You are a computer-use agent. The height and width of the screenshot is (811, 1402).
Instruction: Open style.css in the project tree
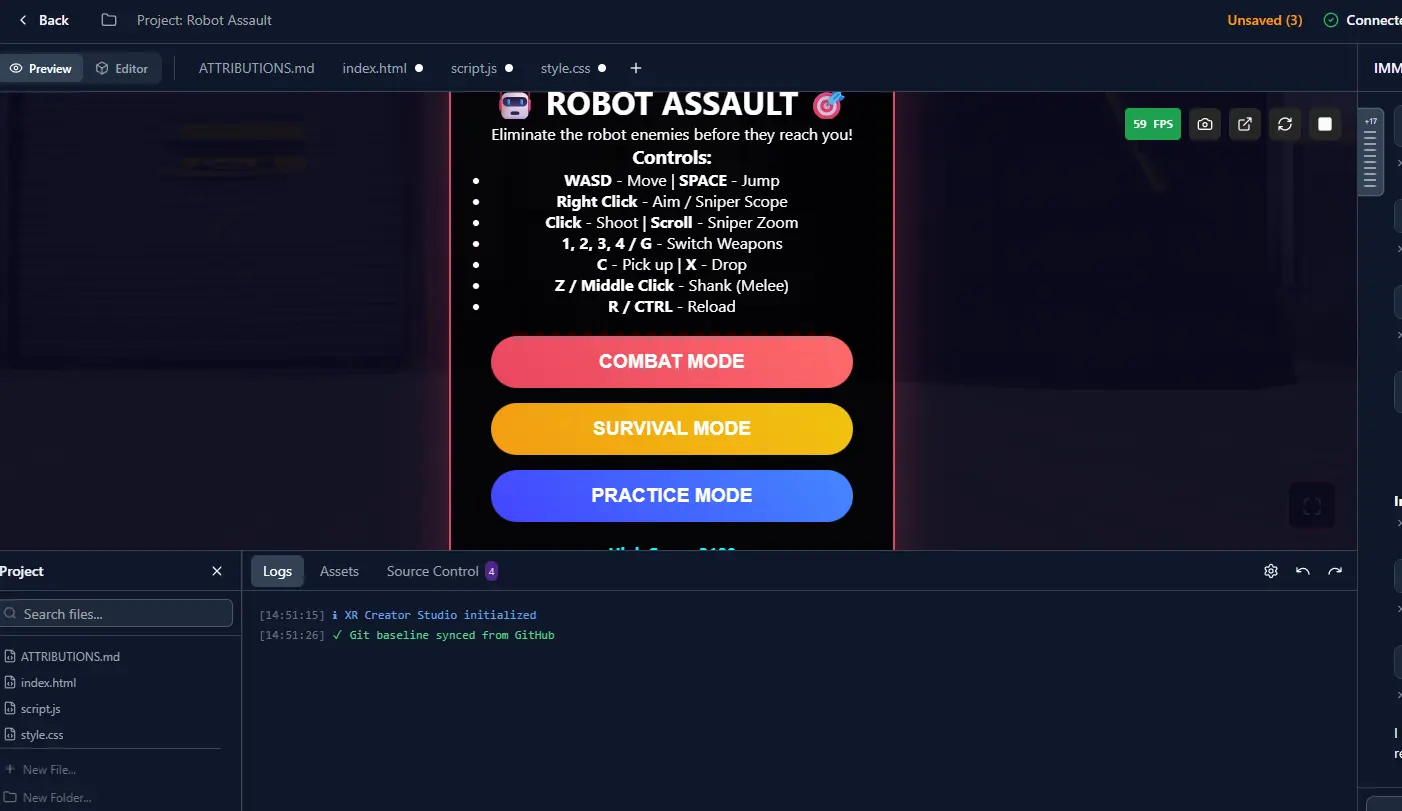[42, 735]
